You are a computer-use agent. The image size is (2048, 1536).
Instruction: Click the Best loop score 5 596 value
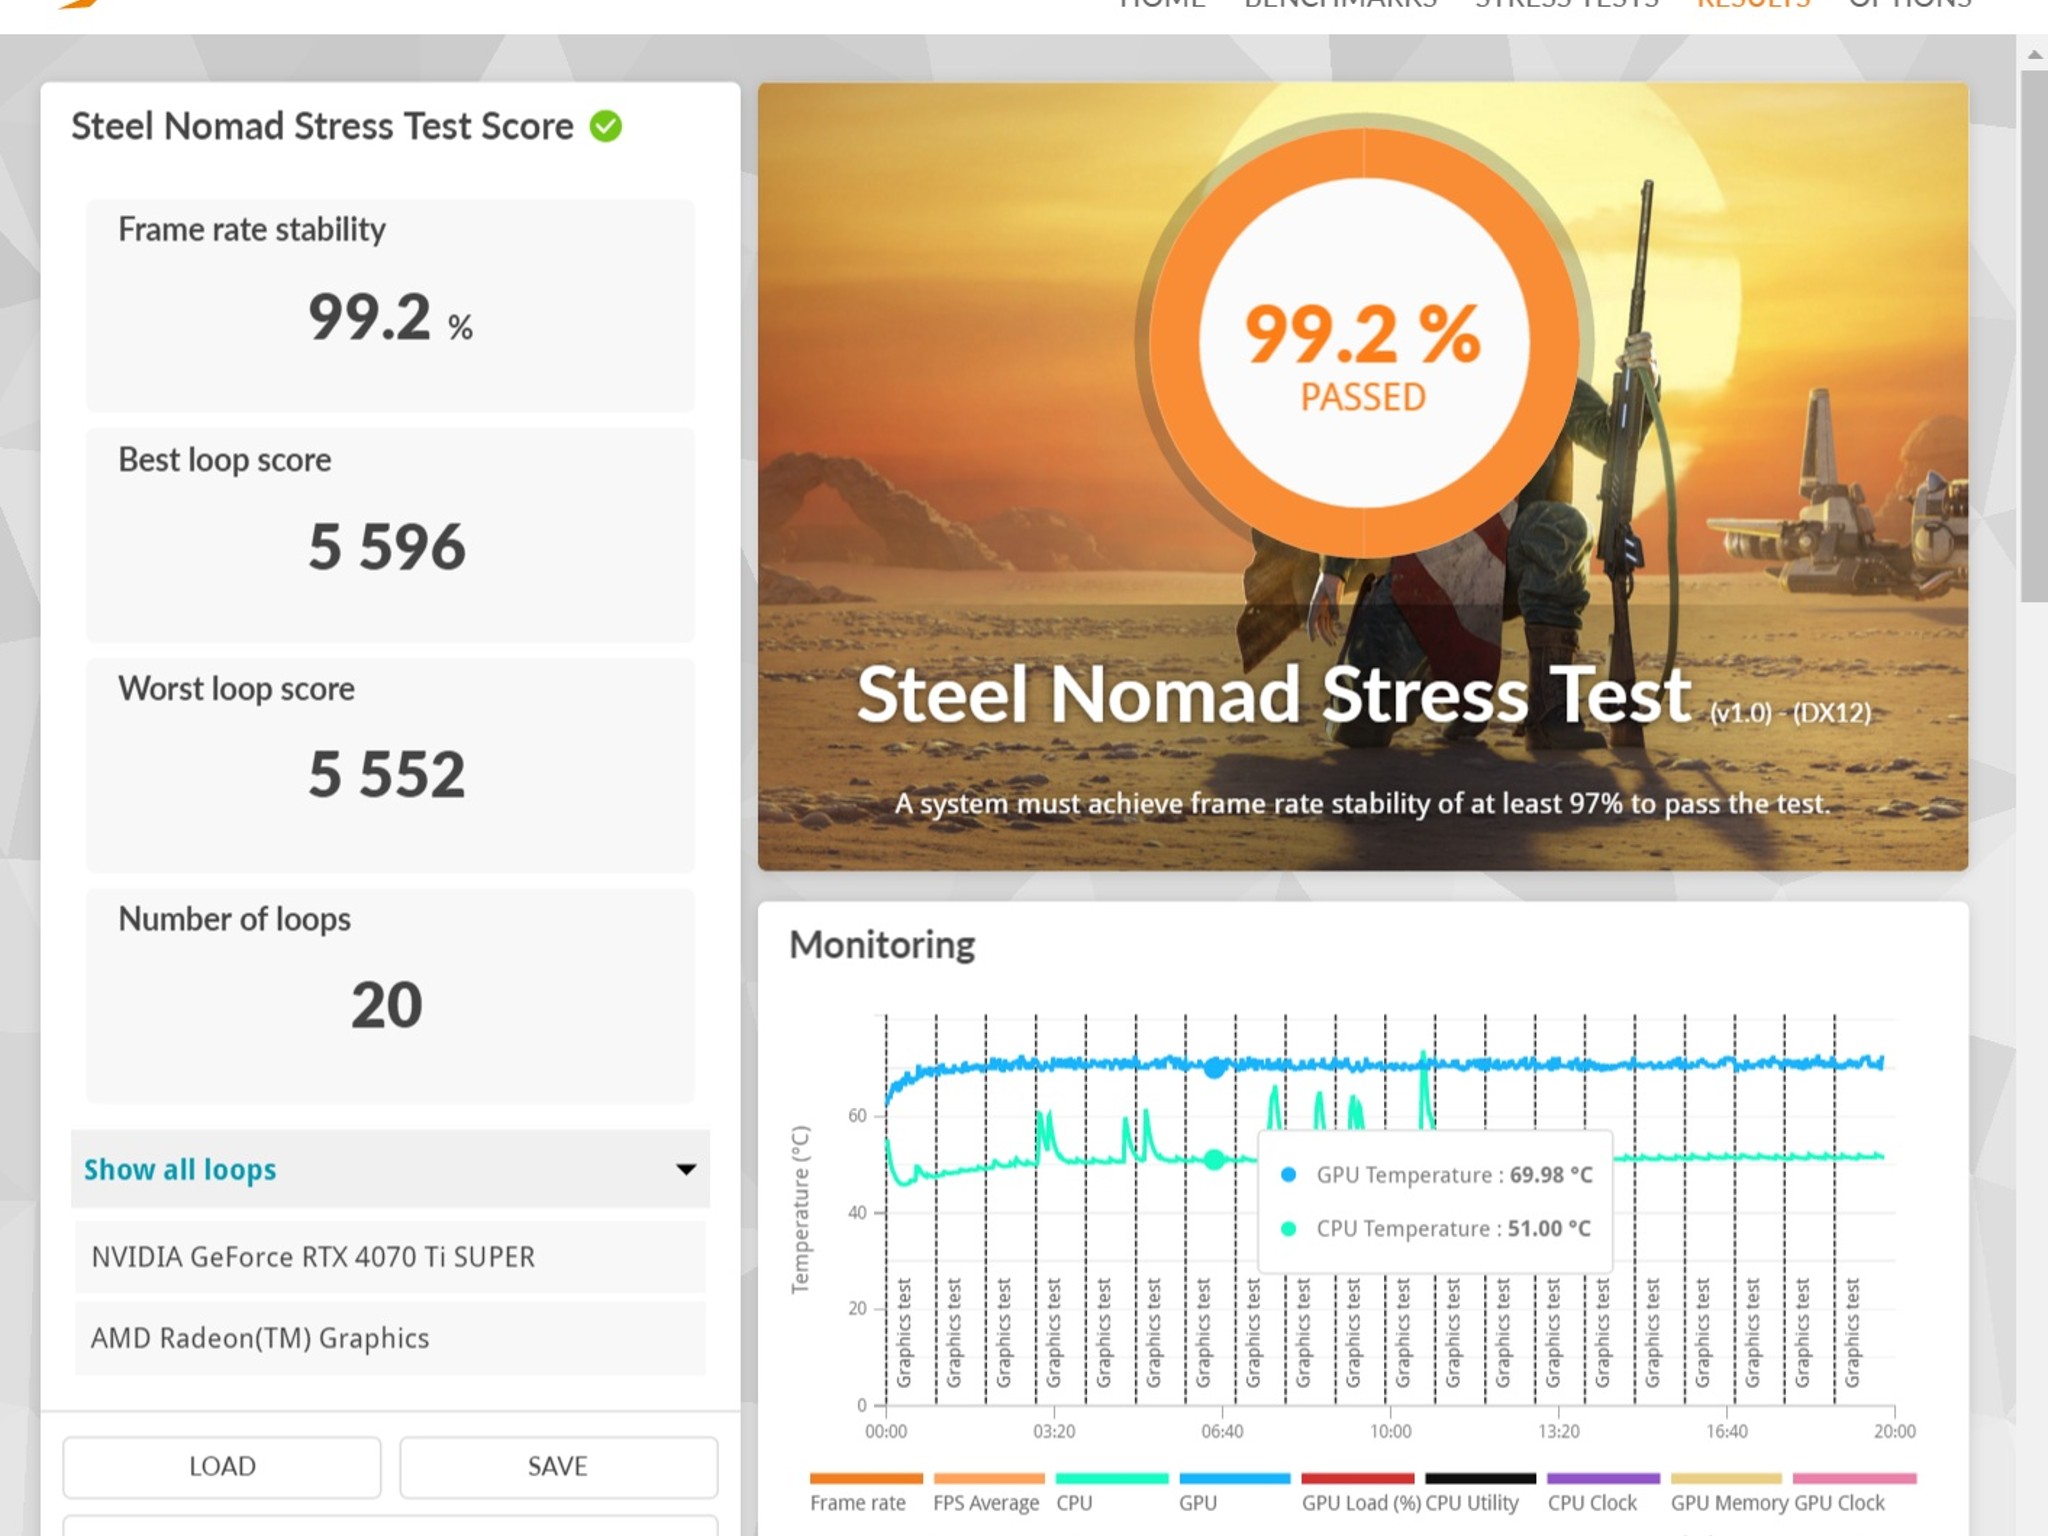pos(387,547)
